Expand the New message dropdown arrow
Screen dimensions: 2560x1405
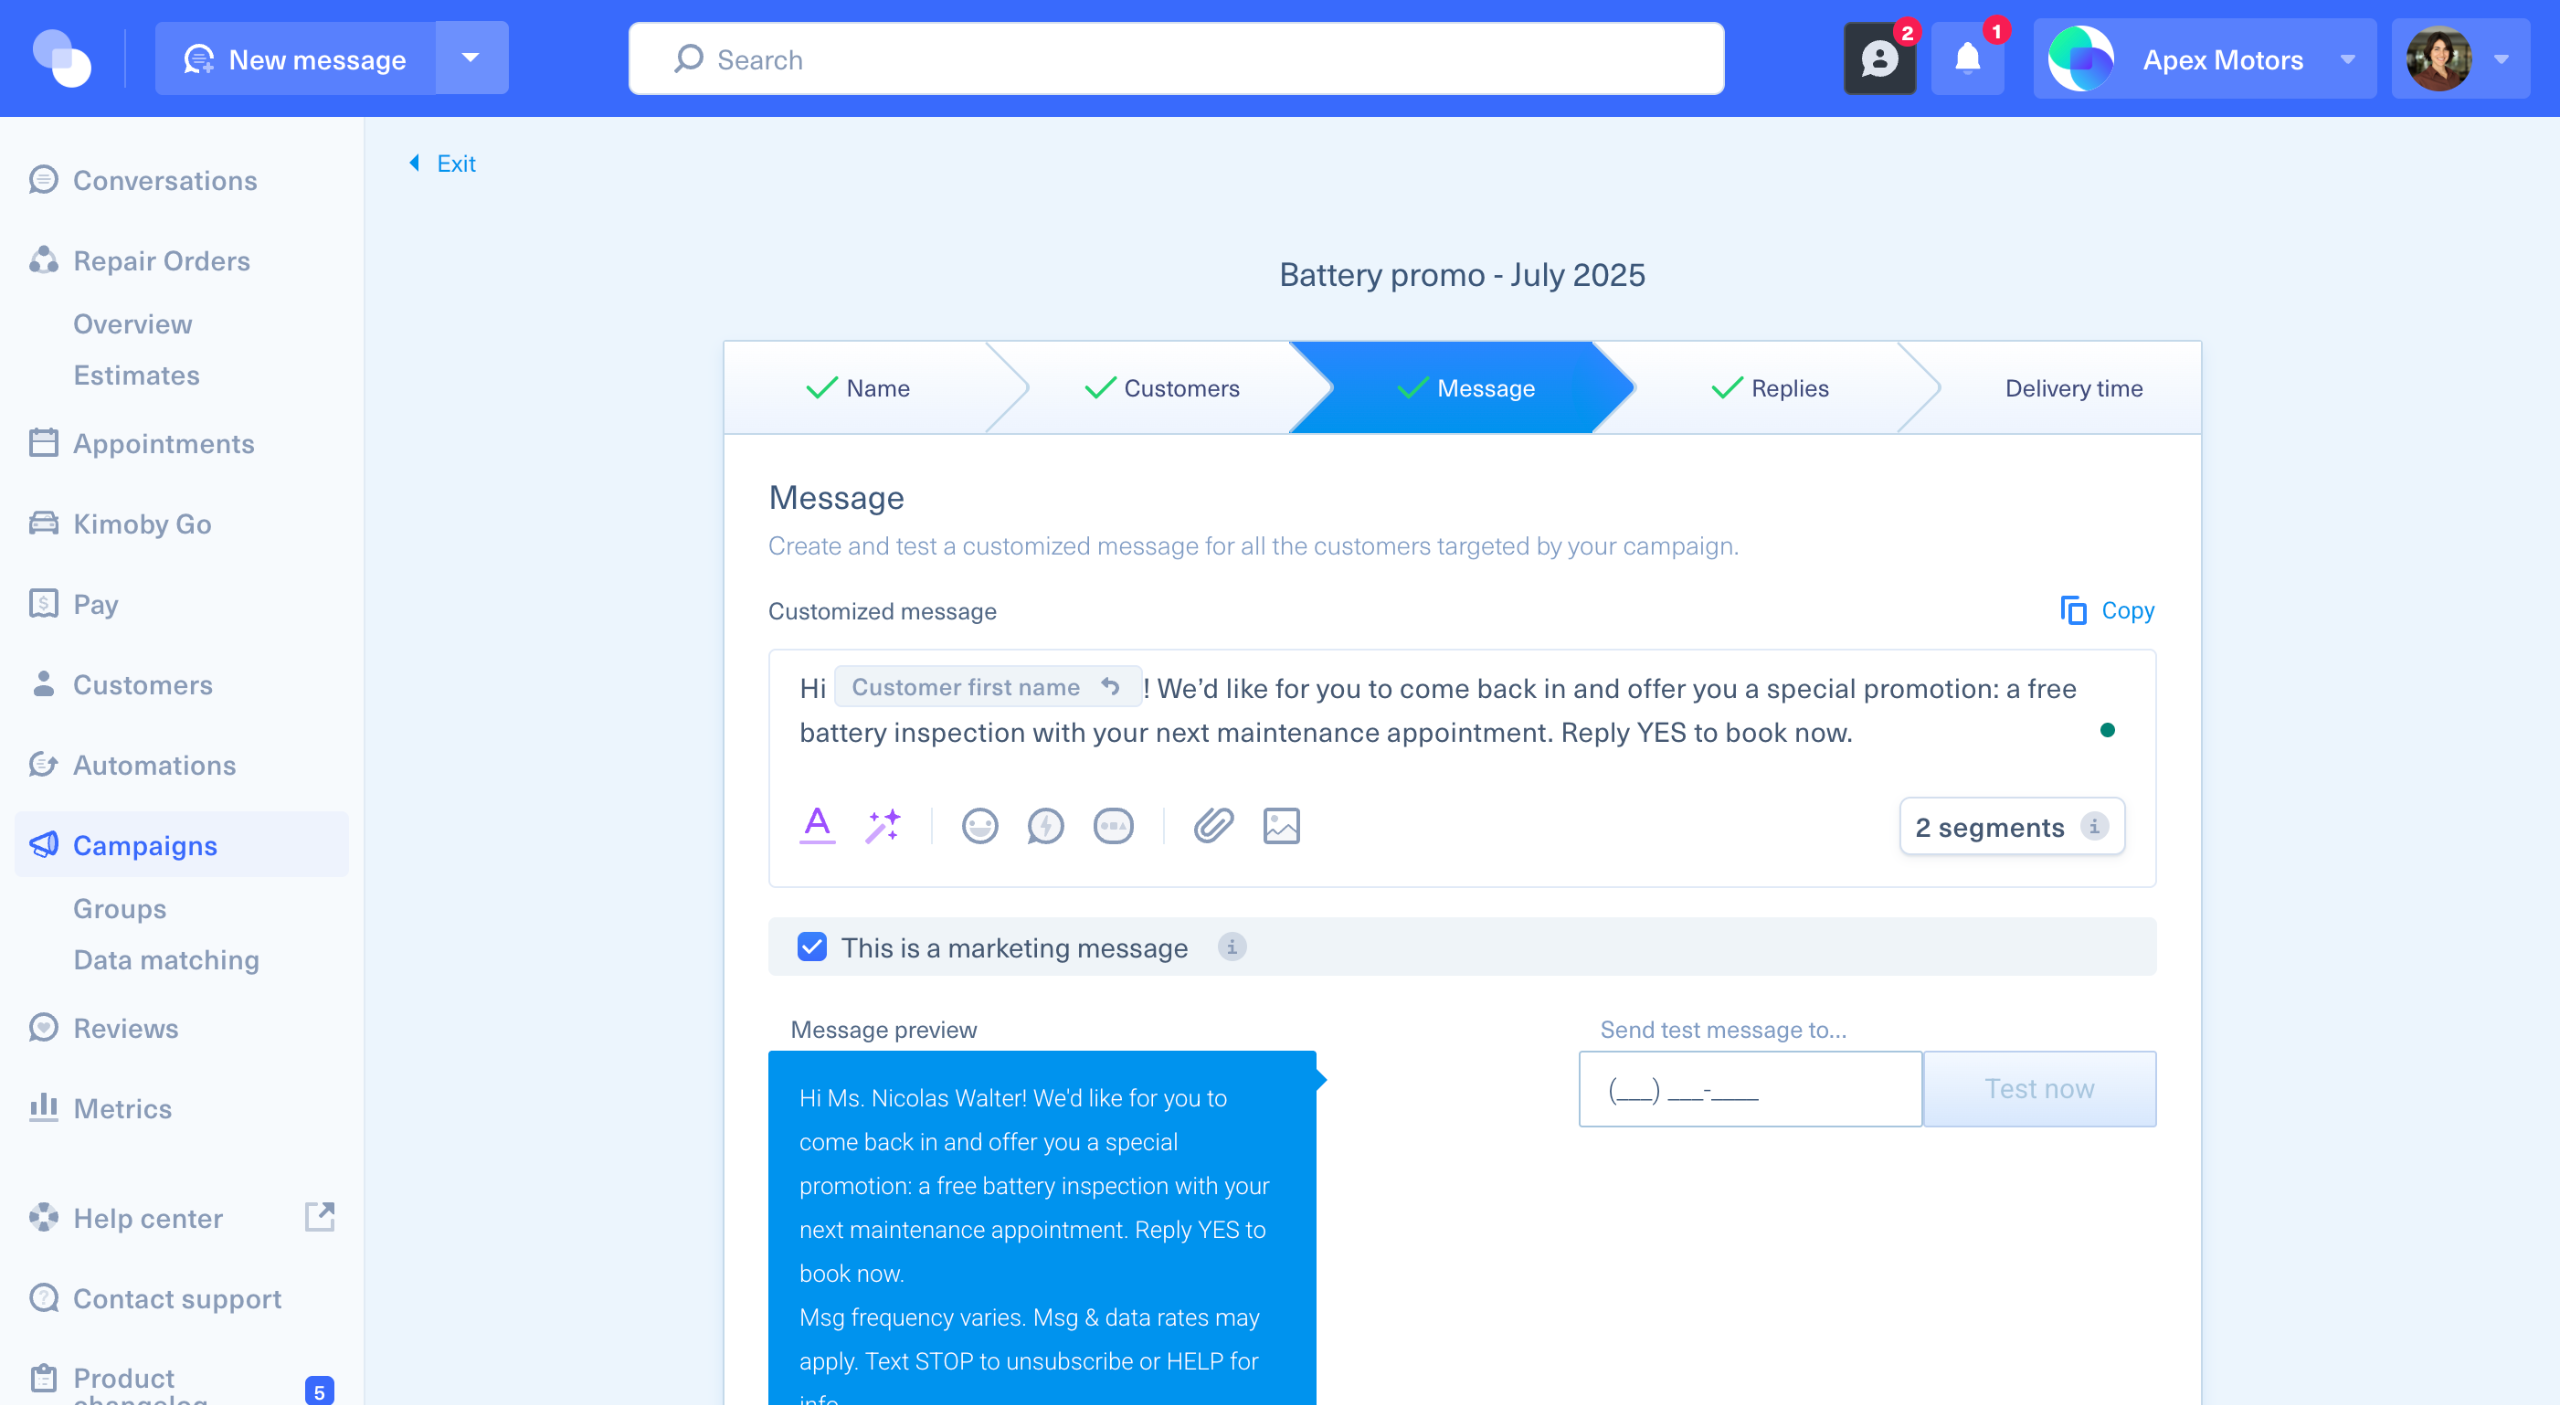coord(471,58)
